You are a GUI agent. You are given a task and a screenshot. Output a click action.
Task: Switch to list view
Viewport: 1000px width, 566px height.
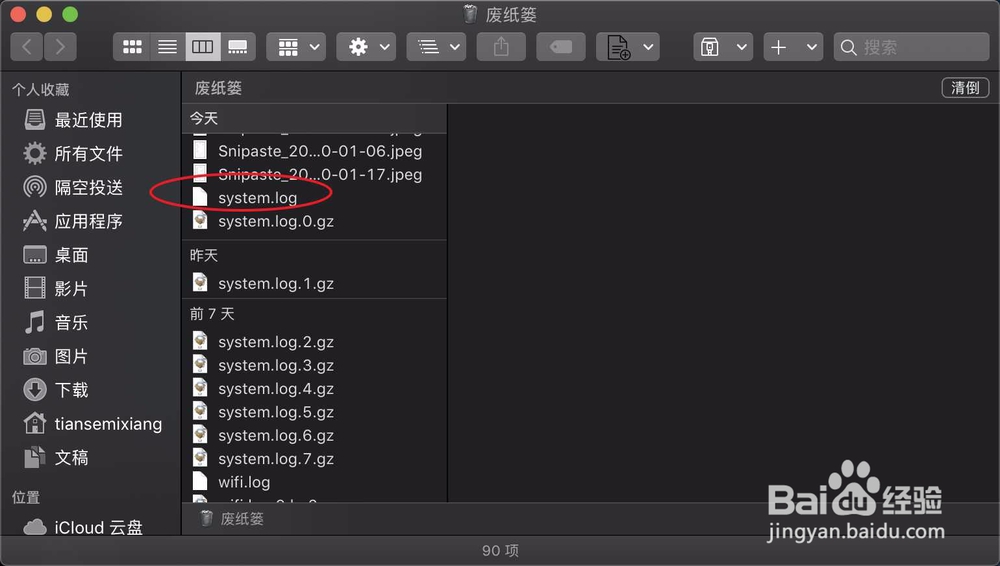click(x=168, y=47)
